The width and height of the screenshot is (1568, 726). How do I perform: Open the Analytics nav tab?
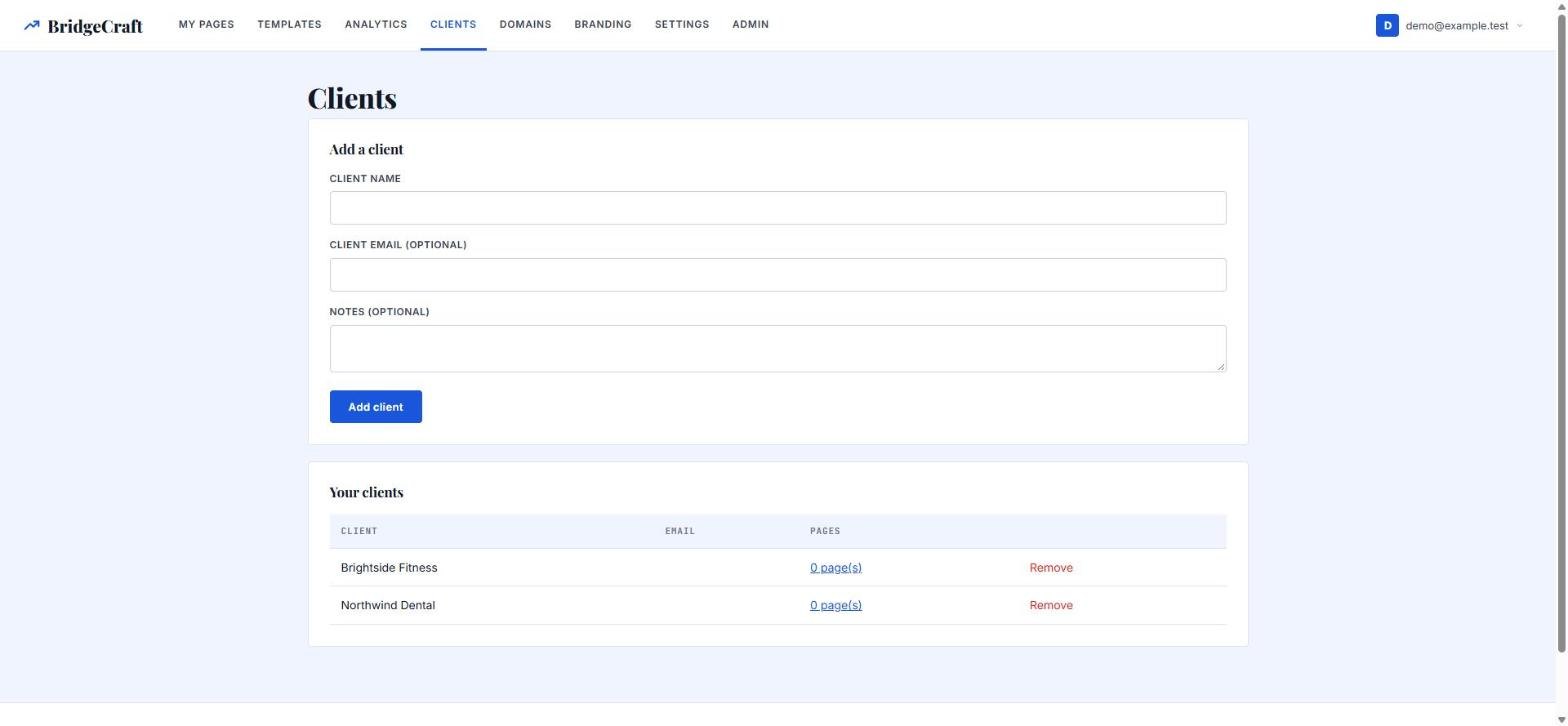coord(376,25)
